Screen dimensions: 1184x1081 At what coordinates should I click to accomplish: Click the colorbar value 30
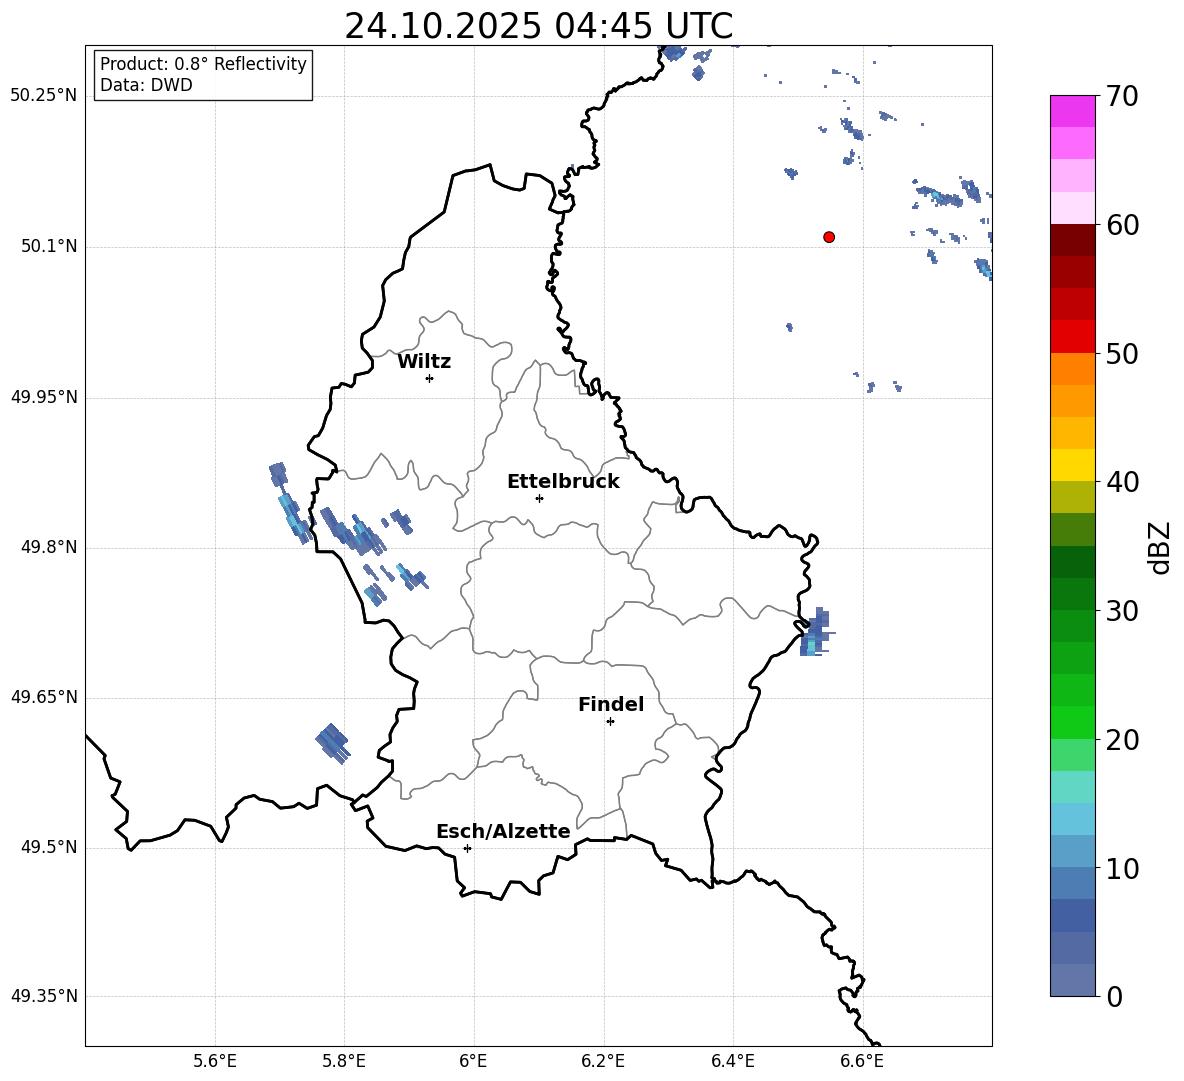click(x=1123, y=611)
